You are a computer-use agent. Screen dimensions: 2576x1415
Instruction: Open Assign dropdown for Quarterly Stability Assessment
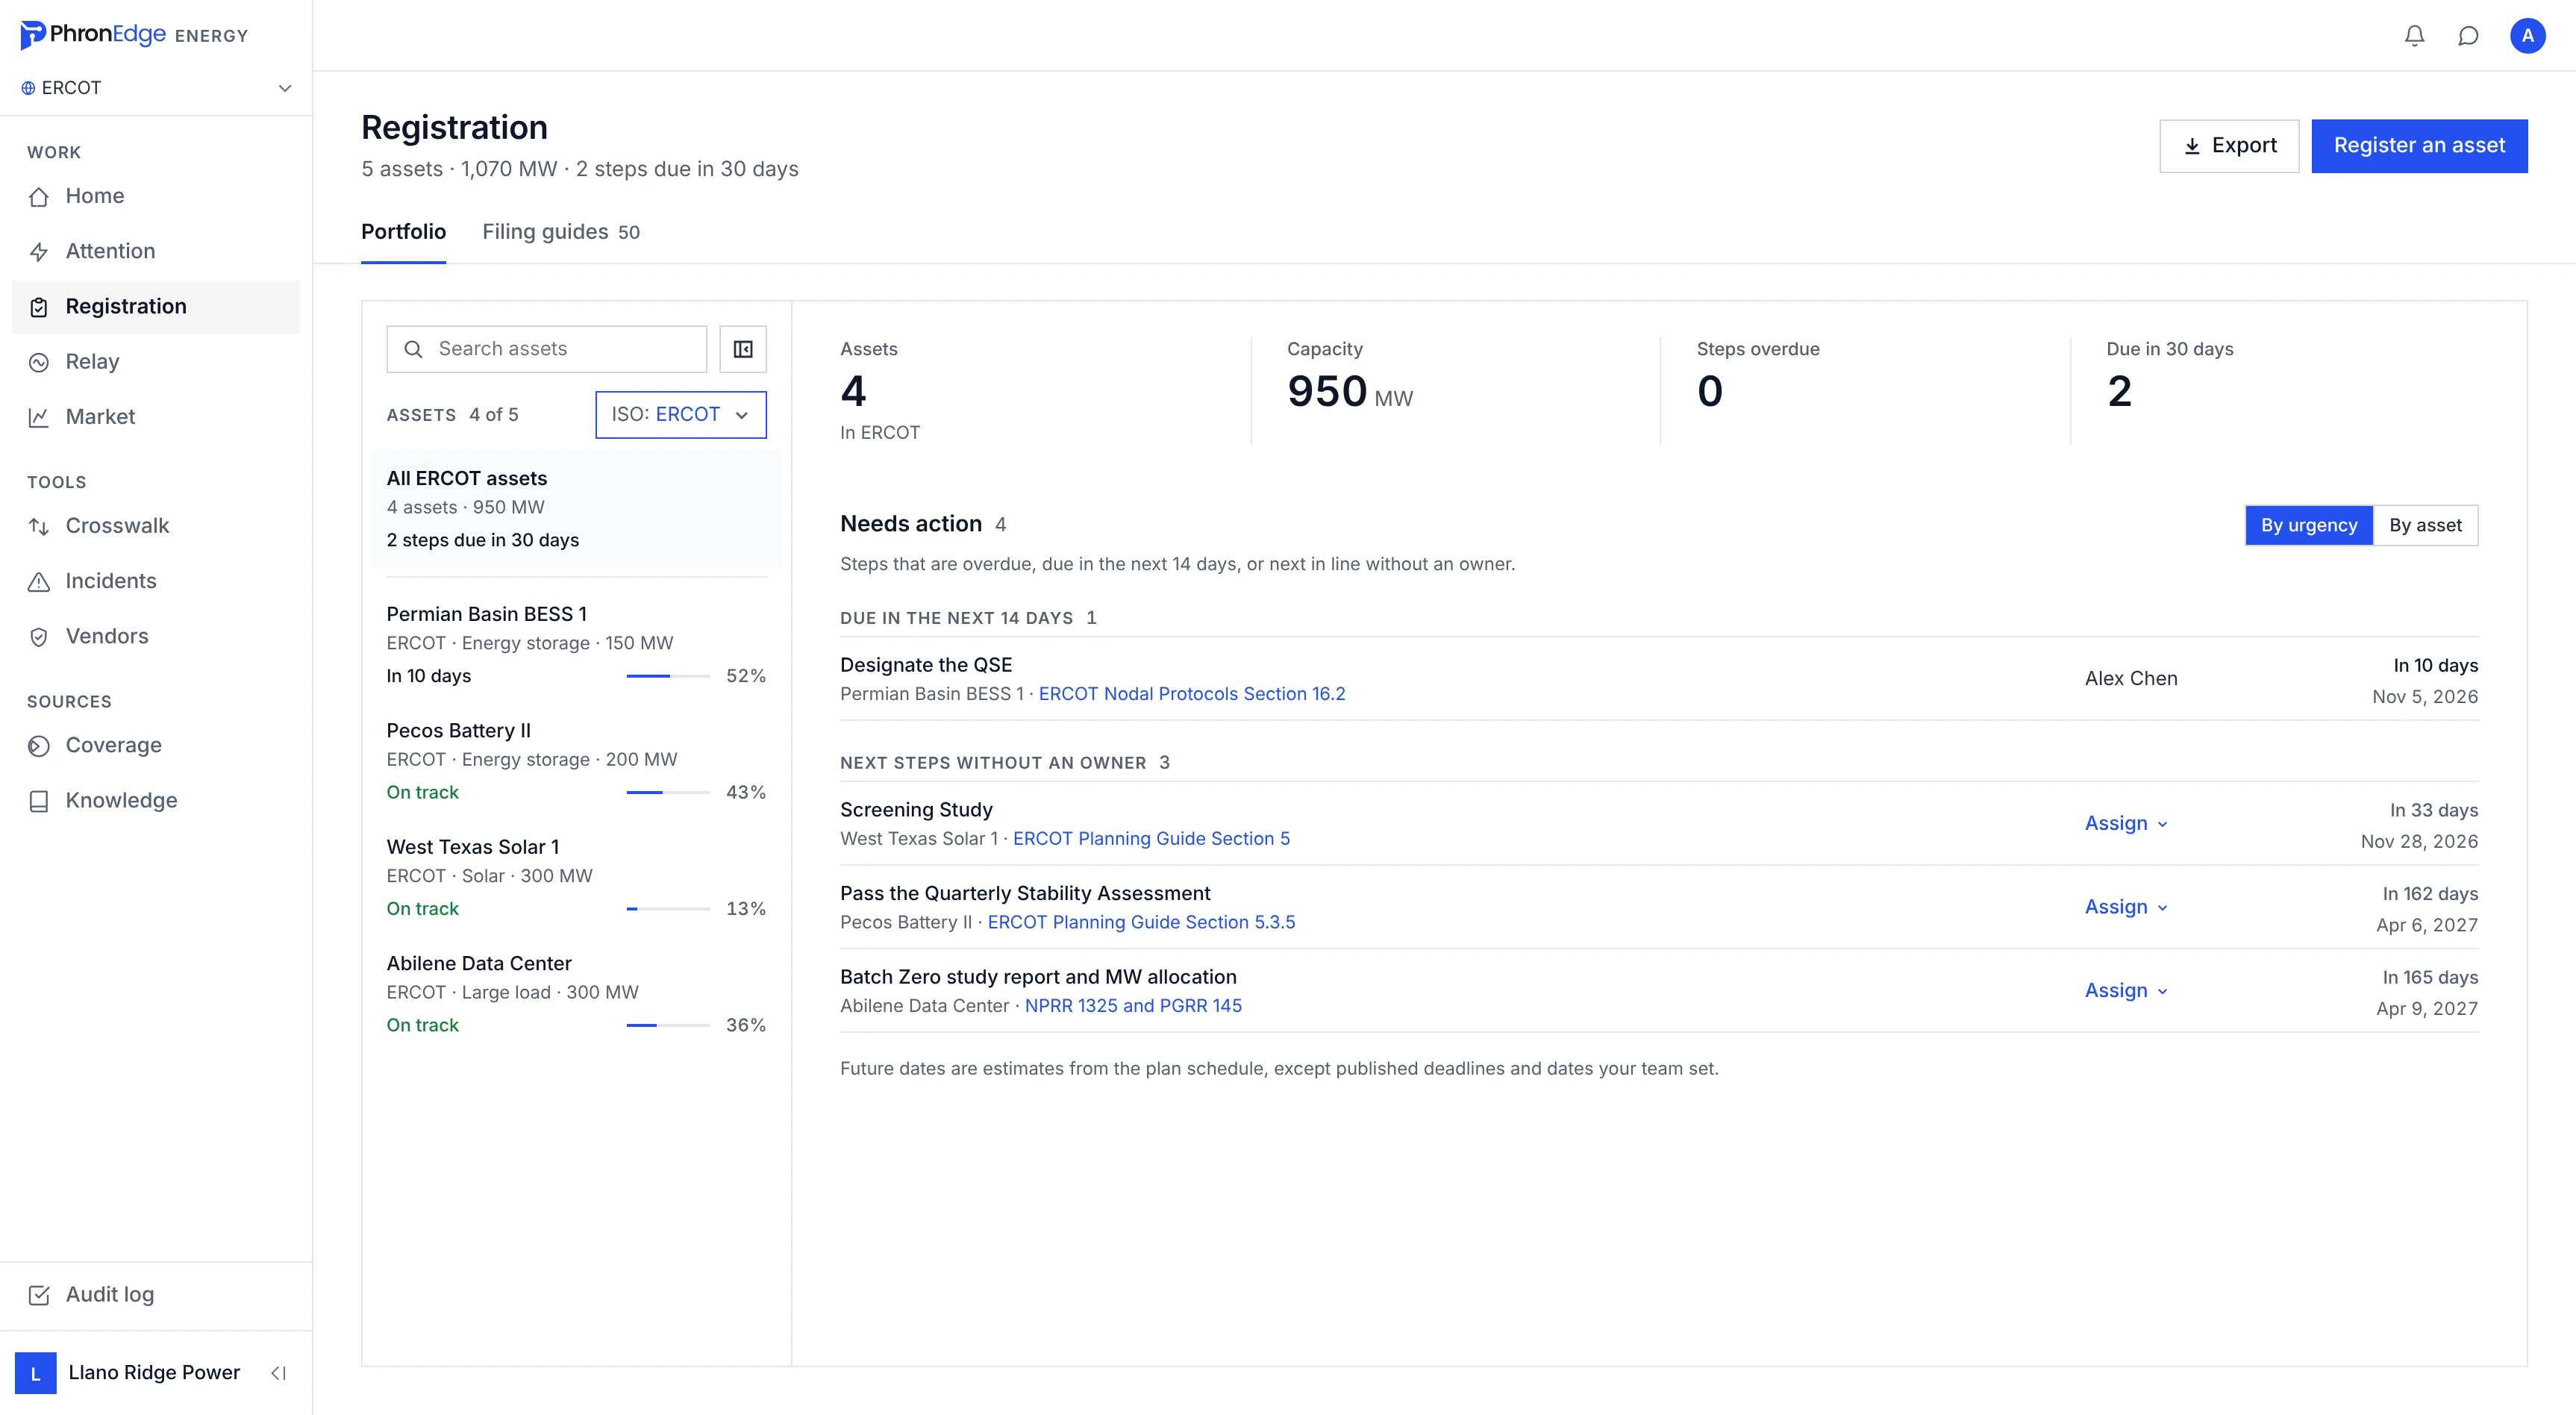2126,907
